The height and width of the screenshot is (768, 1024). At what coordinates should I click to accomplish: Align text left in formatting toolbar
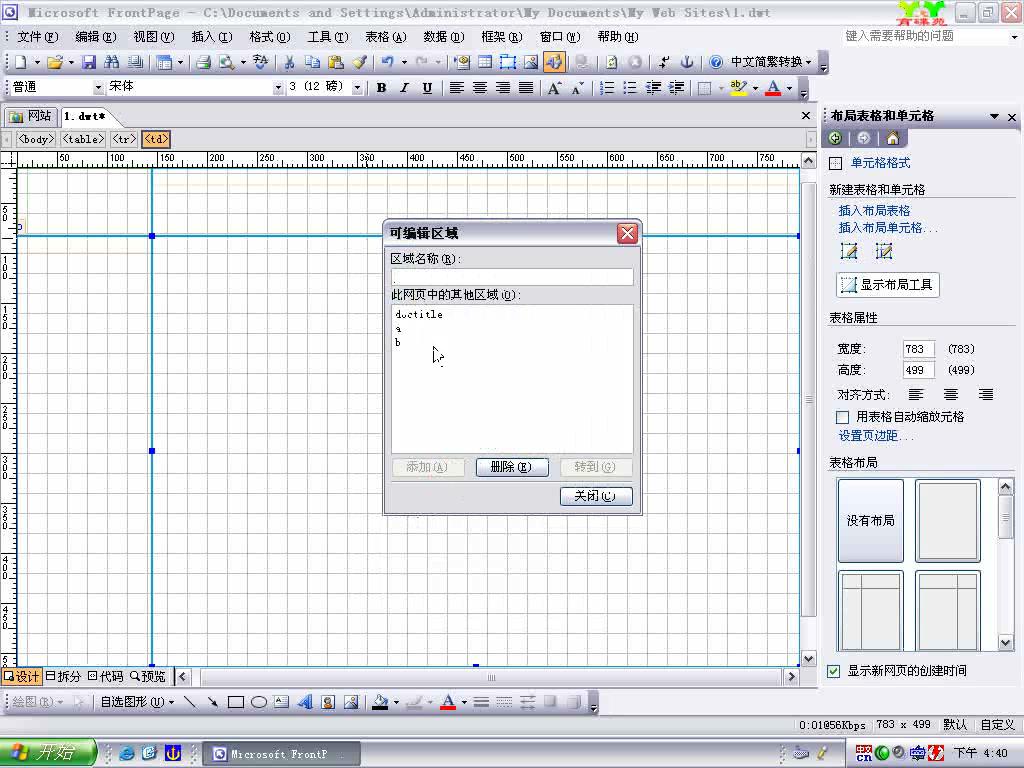click(x=456, y=88)
